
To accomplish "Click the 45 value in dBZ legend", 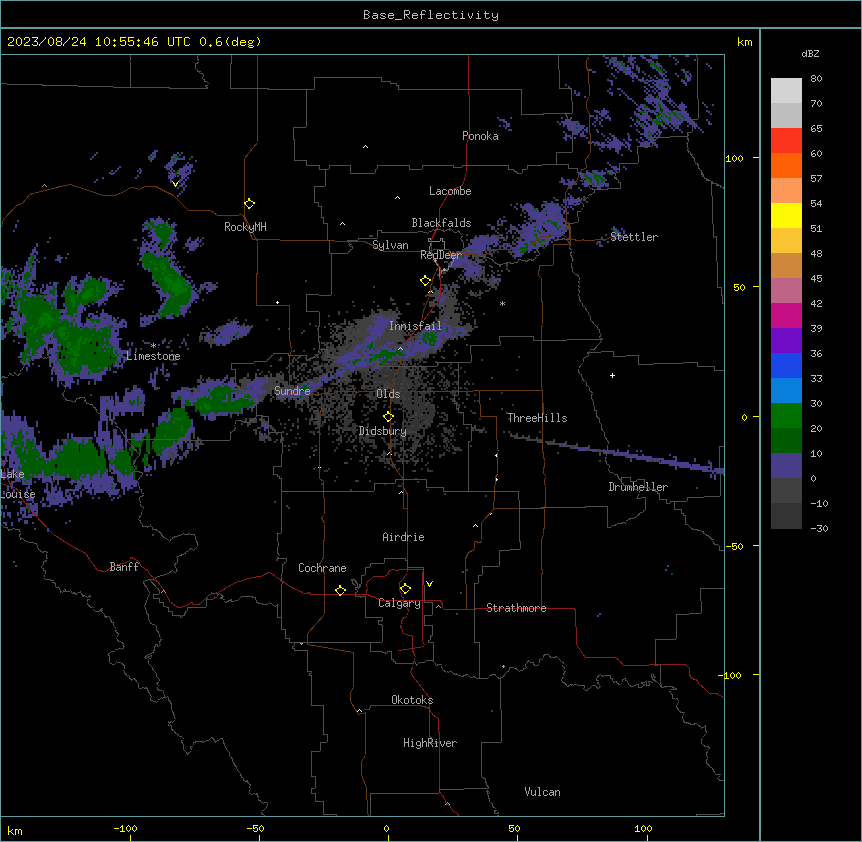I will pyautogui.click(x=816, y=279).
